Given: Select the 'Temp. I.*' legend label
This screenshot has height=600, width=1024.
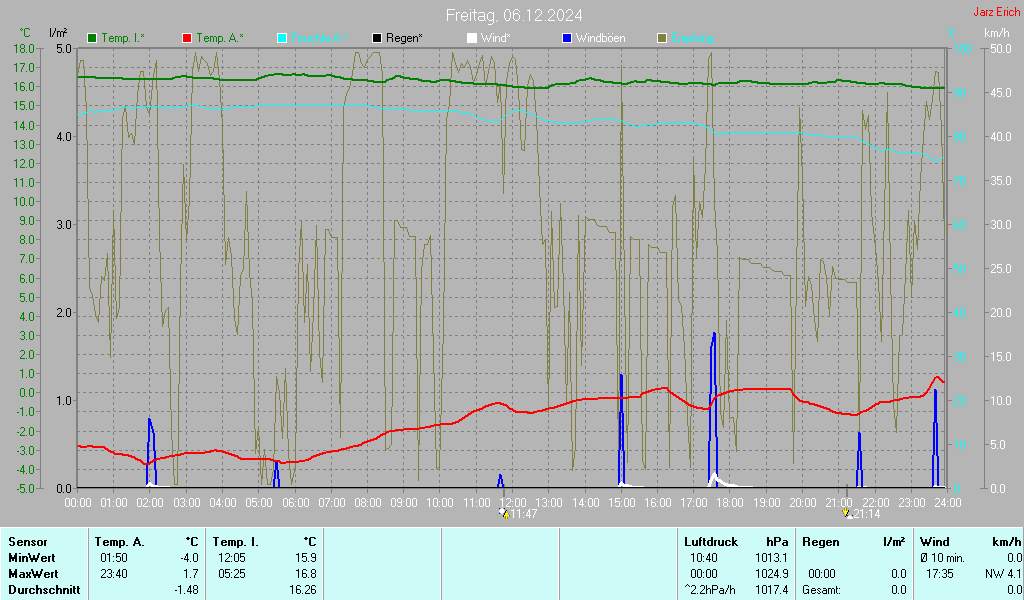Looking at the screenshot, I should (123, 39).
